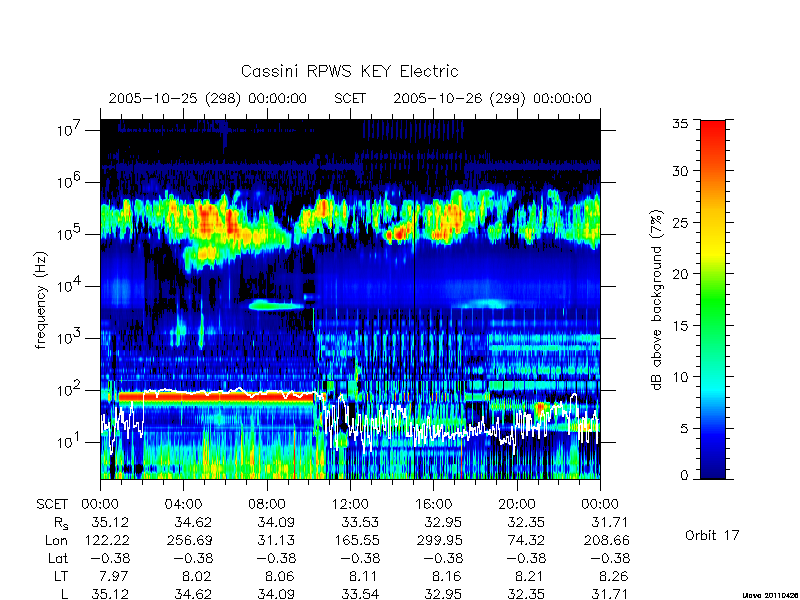800x600 pixels.
Task: Click the intense red 100 Hz emission band
Action: (x=215, y=397)
